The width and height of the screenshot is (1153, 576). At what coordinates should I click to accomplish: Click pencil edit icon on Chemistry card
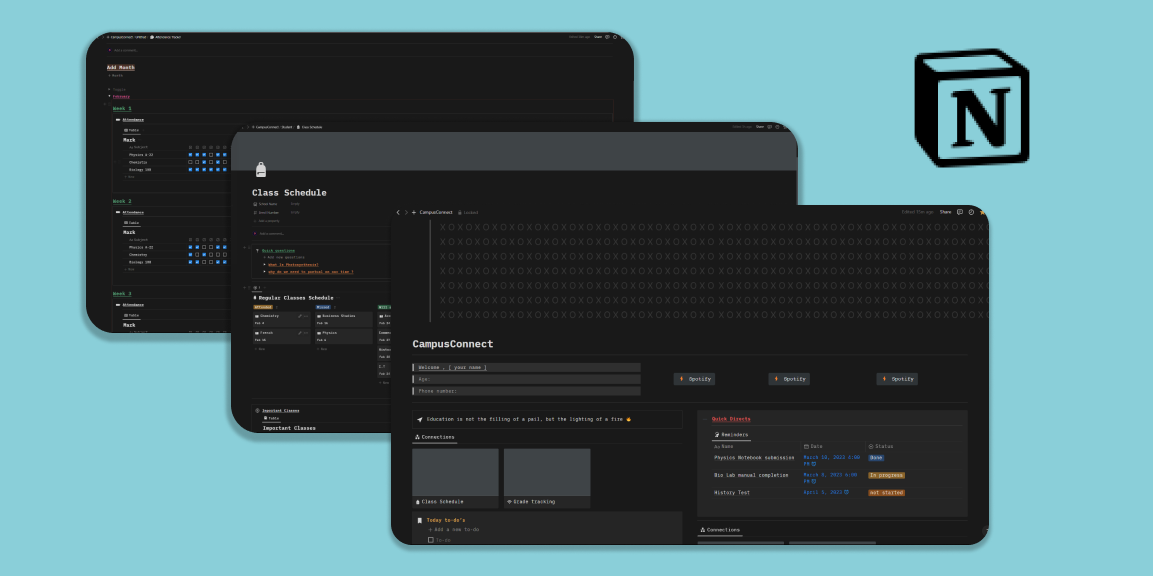pyautogui.click(x=300, y=316)
